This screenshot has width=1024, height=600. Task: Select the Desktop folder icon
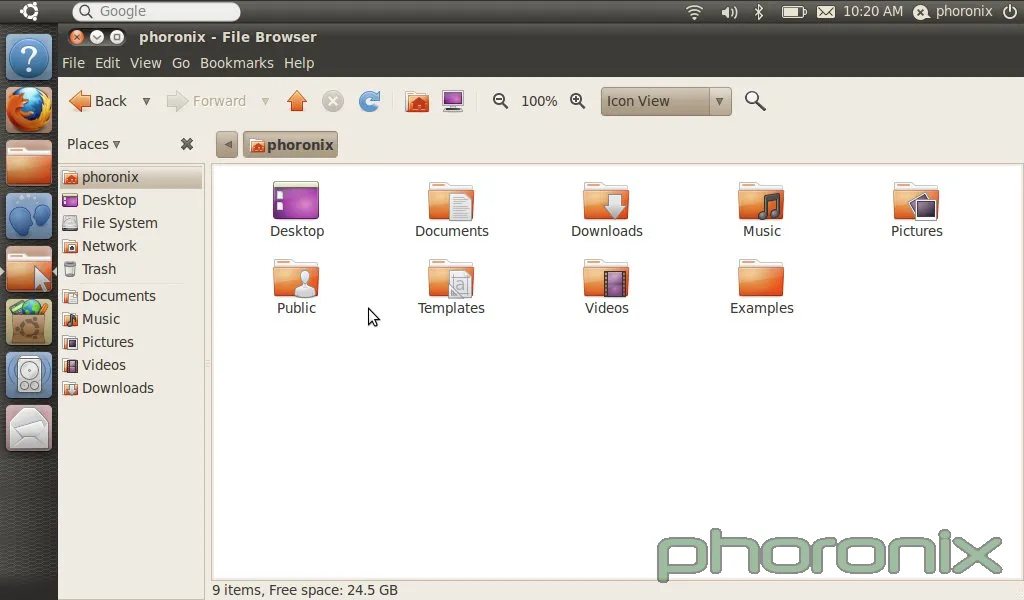coord(296,200)
